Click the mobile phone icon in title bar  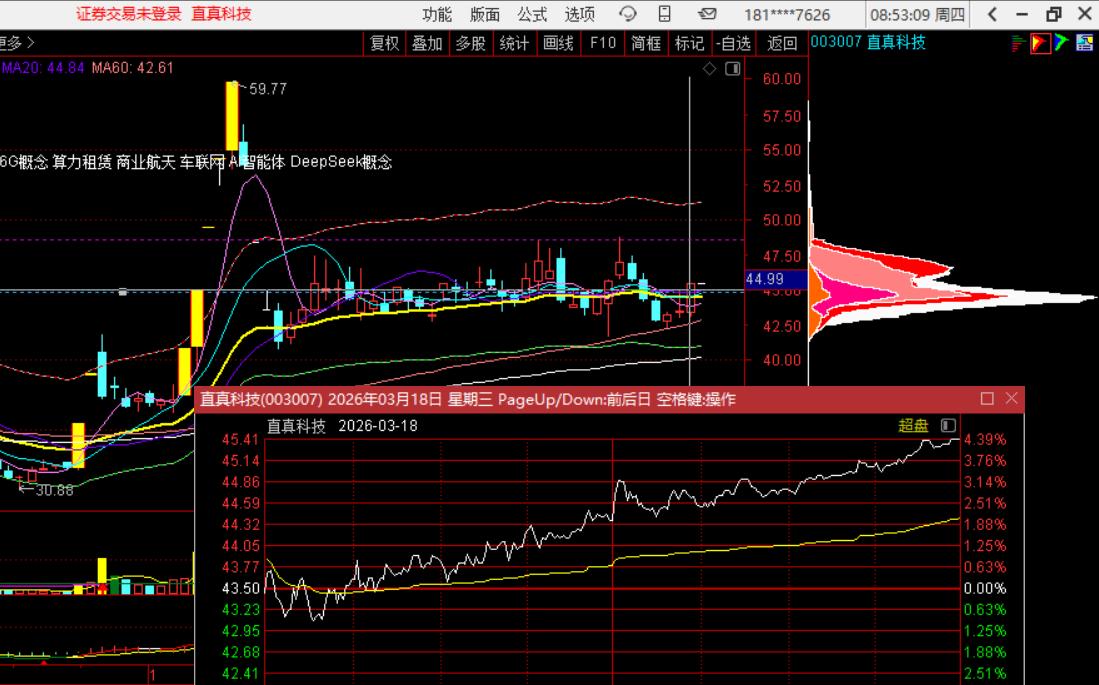(664, 14)
